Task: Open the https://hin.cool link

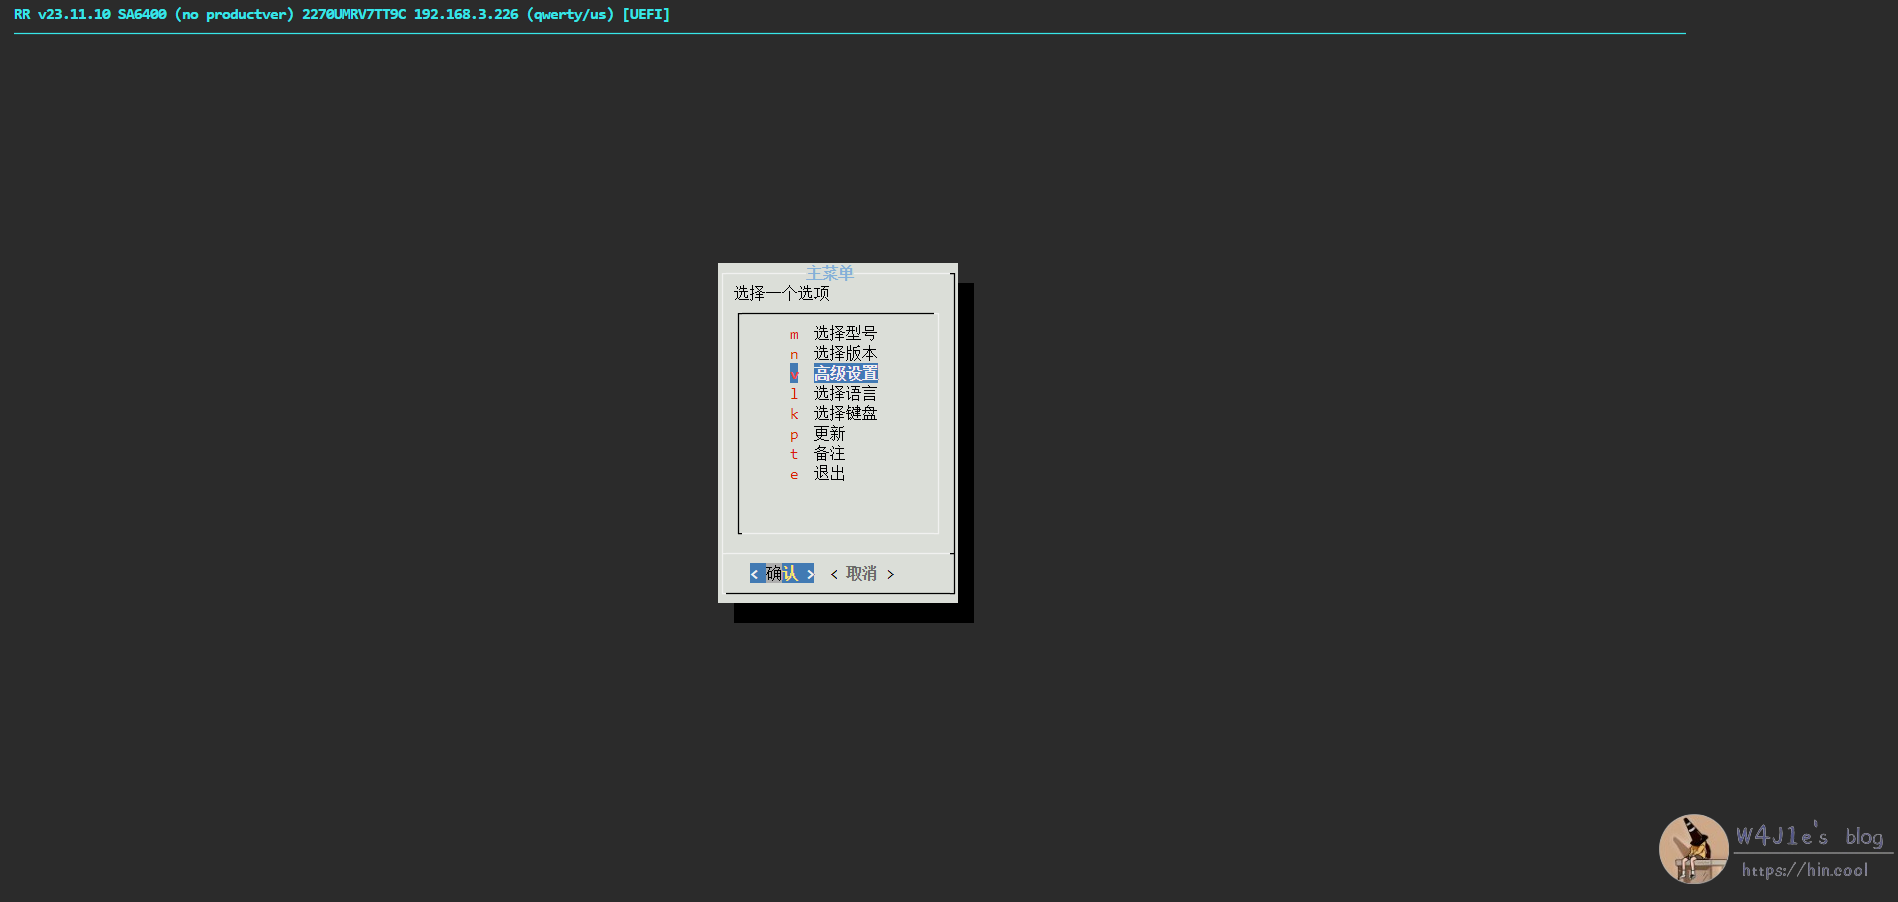Action: [1804, 870]
